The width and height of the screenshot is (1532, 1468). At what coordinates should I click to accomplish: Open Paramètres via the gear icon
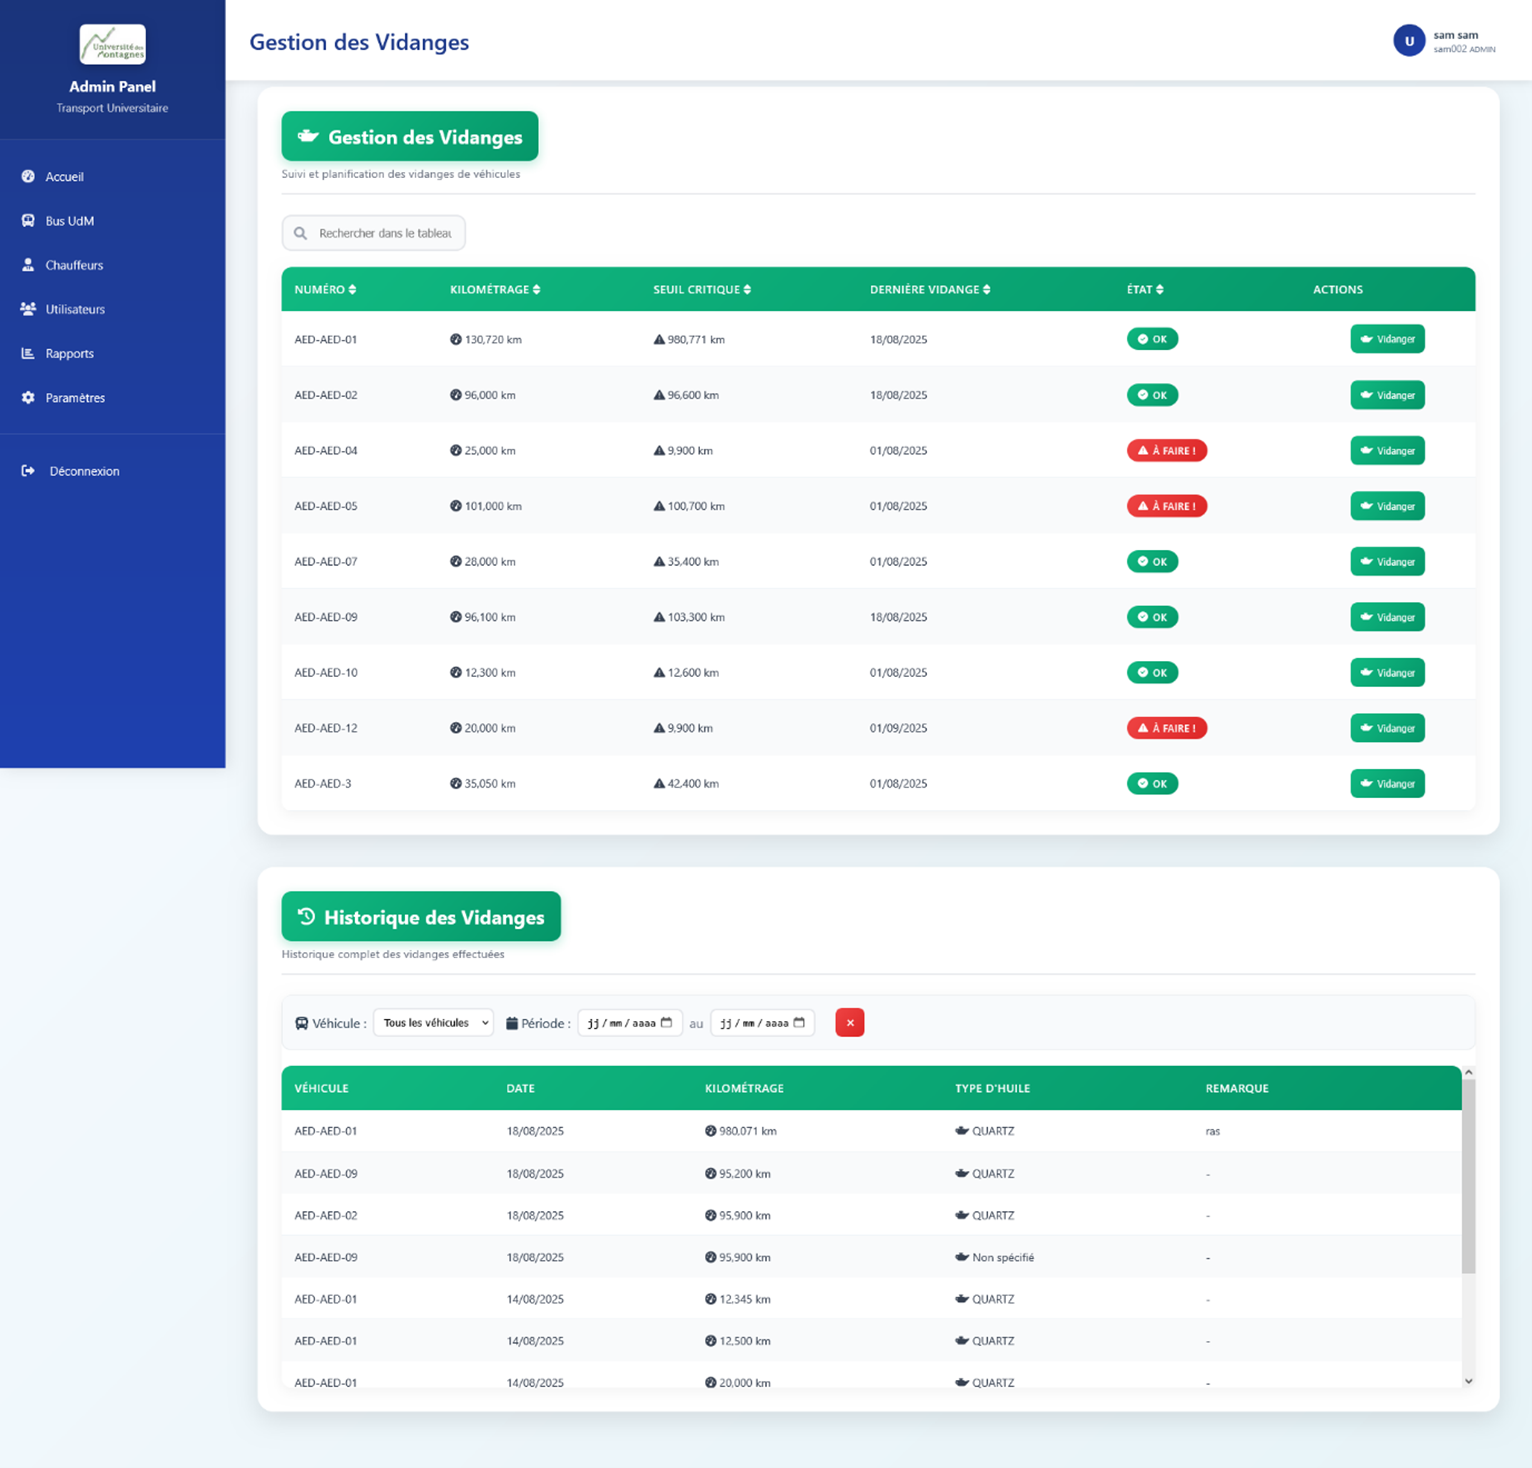coord(28,397)
